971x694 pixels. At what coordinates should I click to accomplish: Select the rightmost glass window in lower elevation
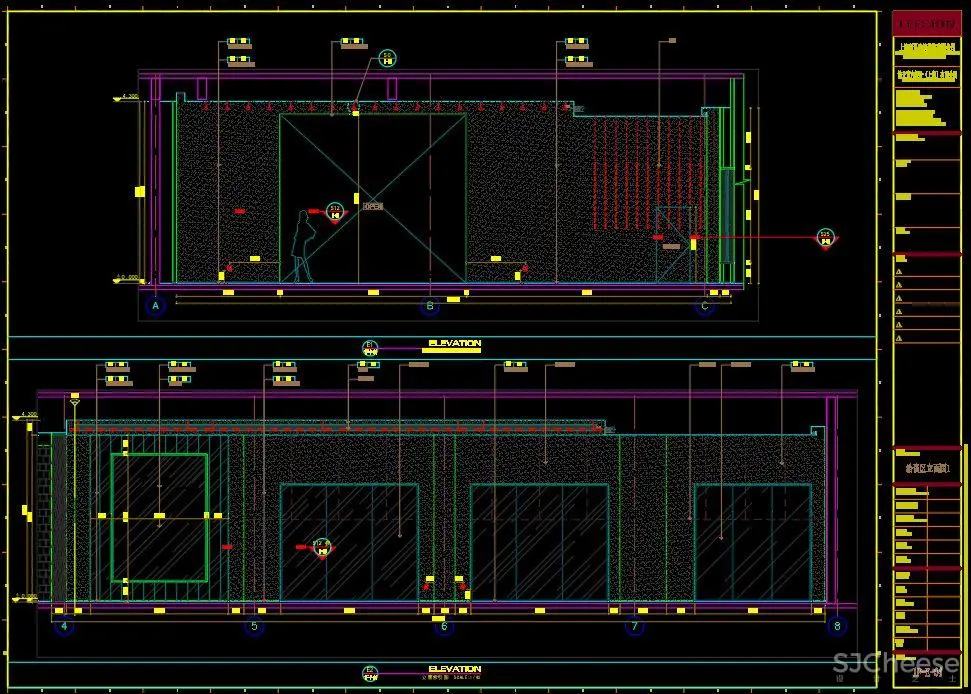point(752,542)
